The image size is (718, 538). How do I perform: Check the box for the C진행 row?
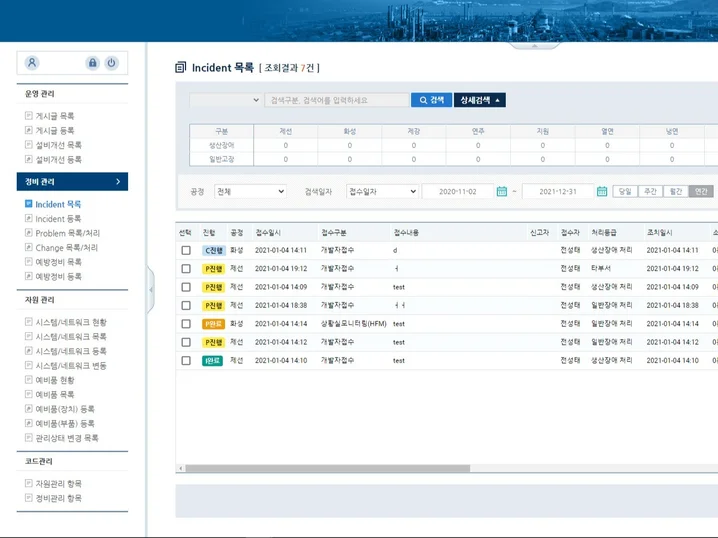(186, 250)
